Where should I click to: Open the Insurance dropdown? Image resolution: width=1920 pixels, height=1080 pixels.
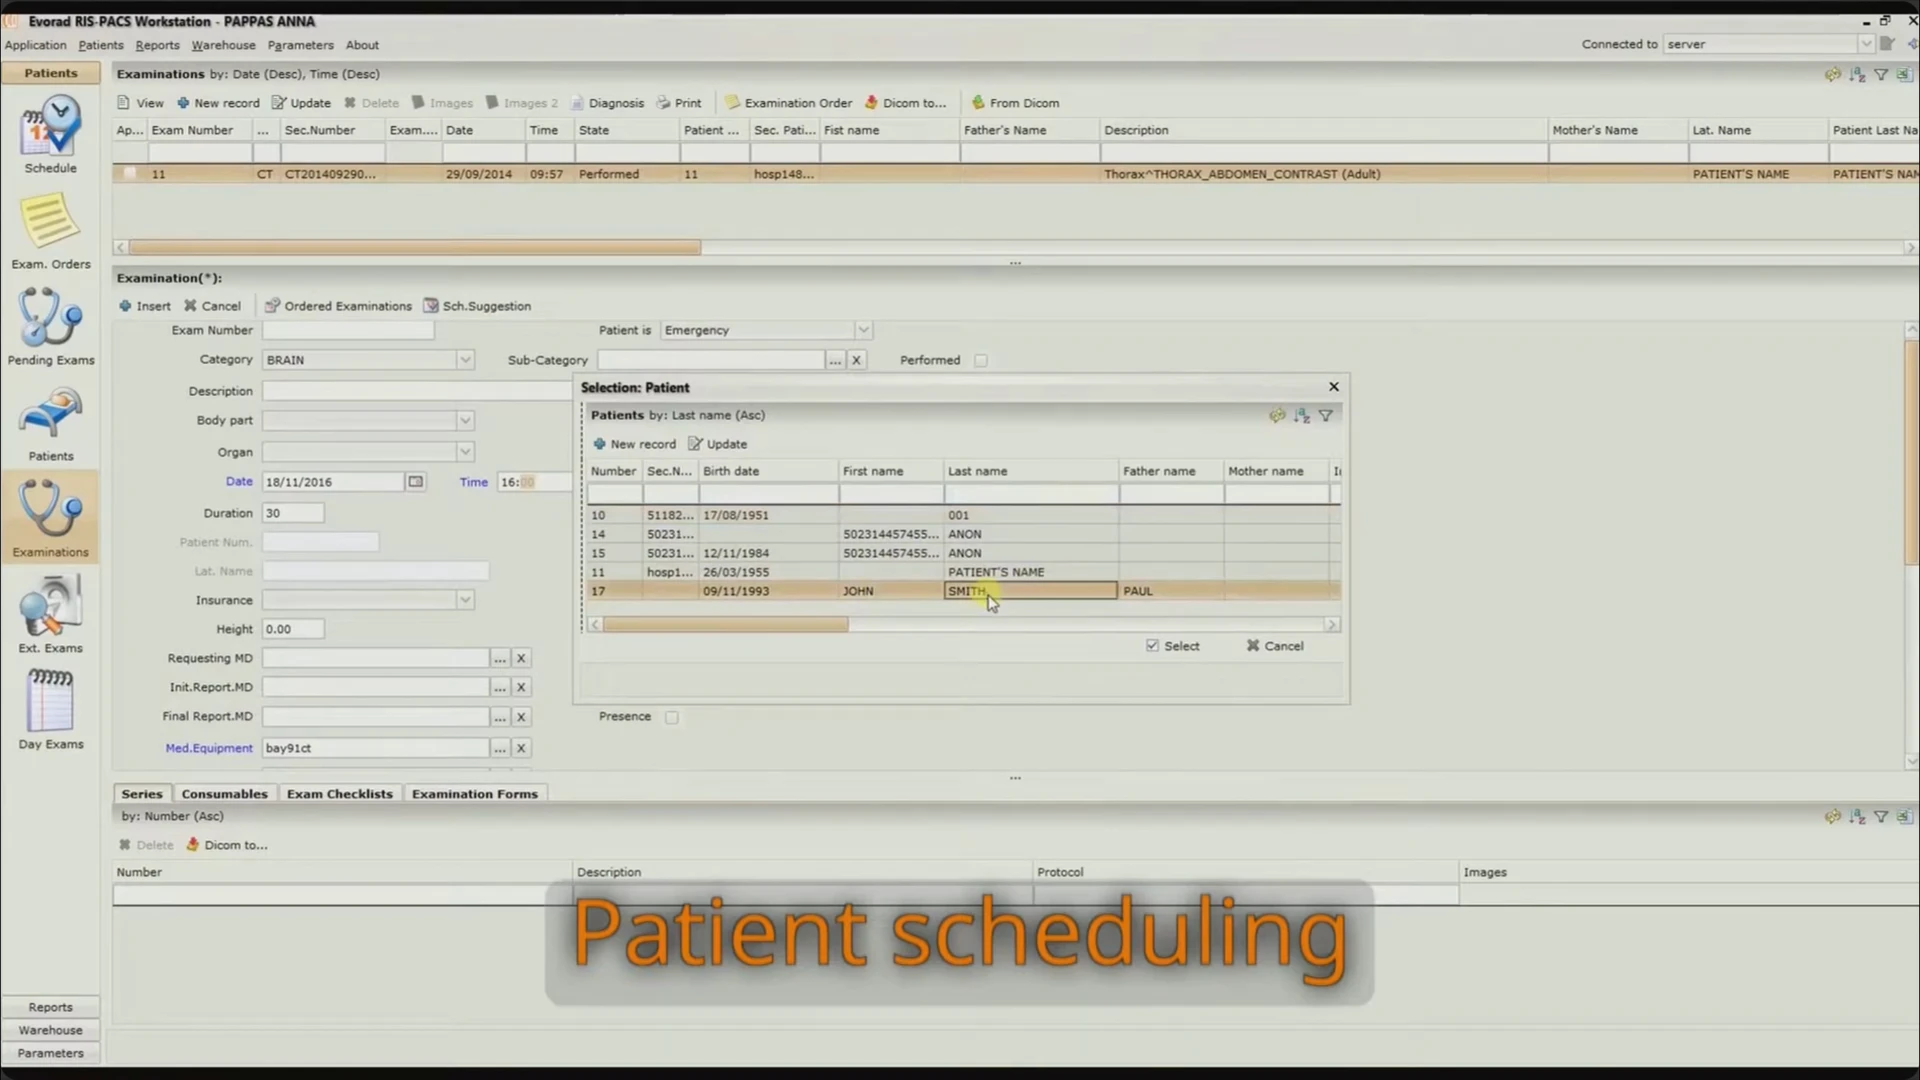[x=465, y=600]
